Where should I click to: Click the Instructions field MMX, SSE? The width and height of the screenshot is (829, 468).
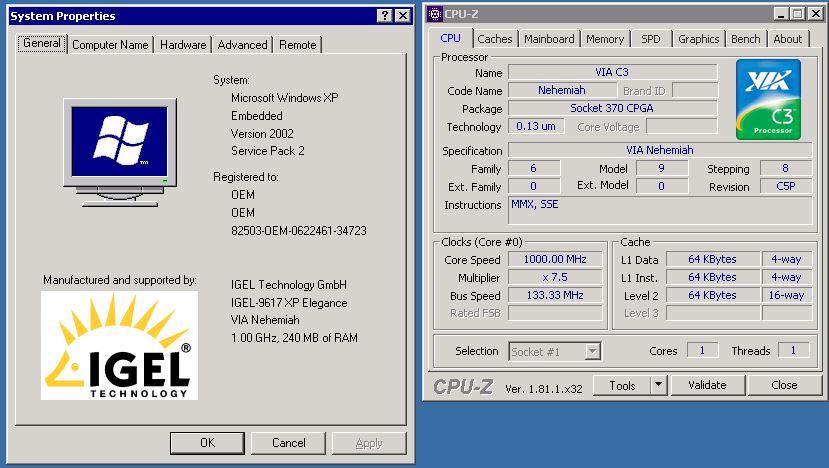(x=660, y=210)
